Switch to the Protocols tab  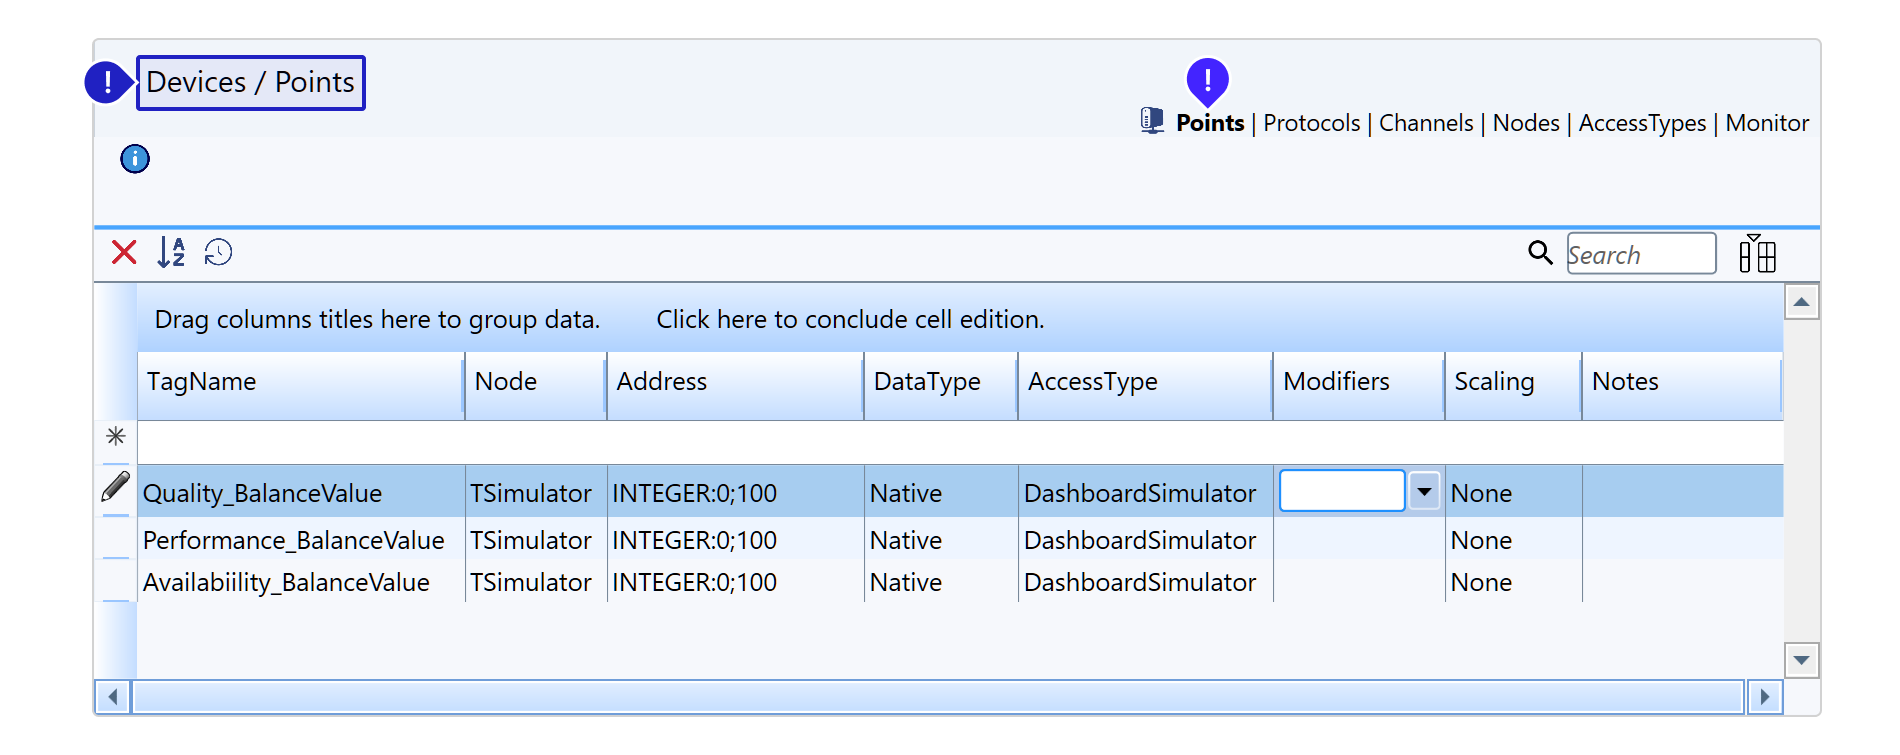coord(1311,123)
